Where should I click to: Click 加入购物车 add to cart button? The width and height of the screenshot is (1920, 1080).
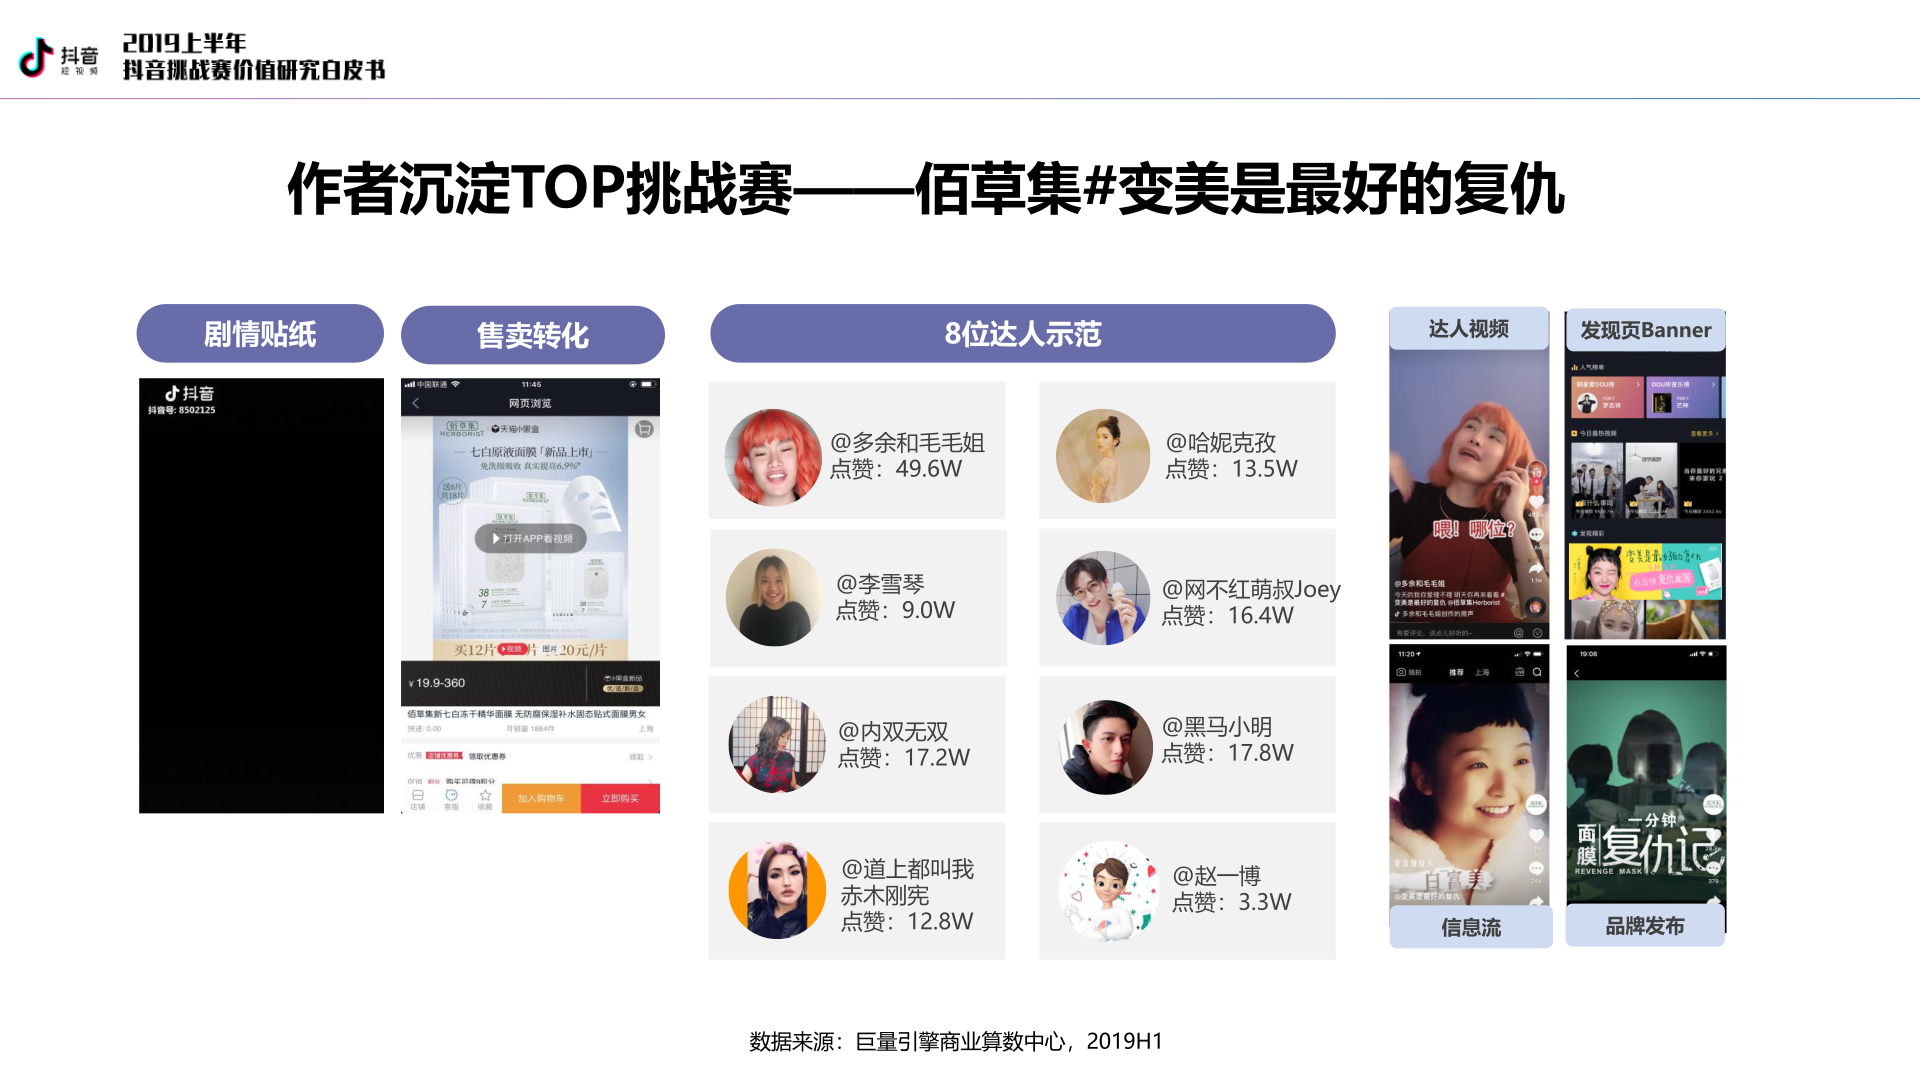[541, 798]
